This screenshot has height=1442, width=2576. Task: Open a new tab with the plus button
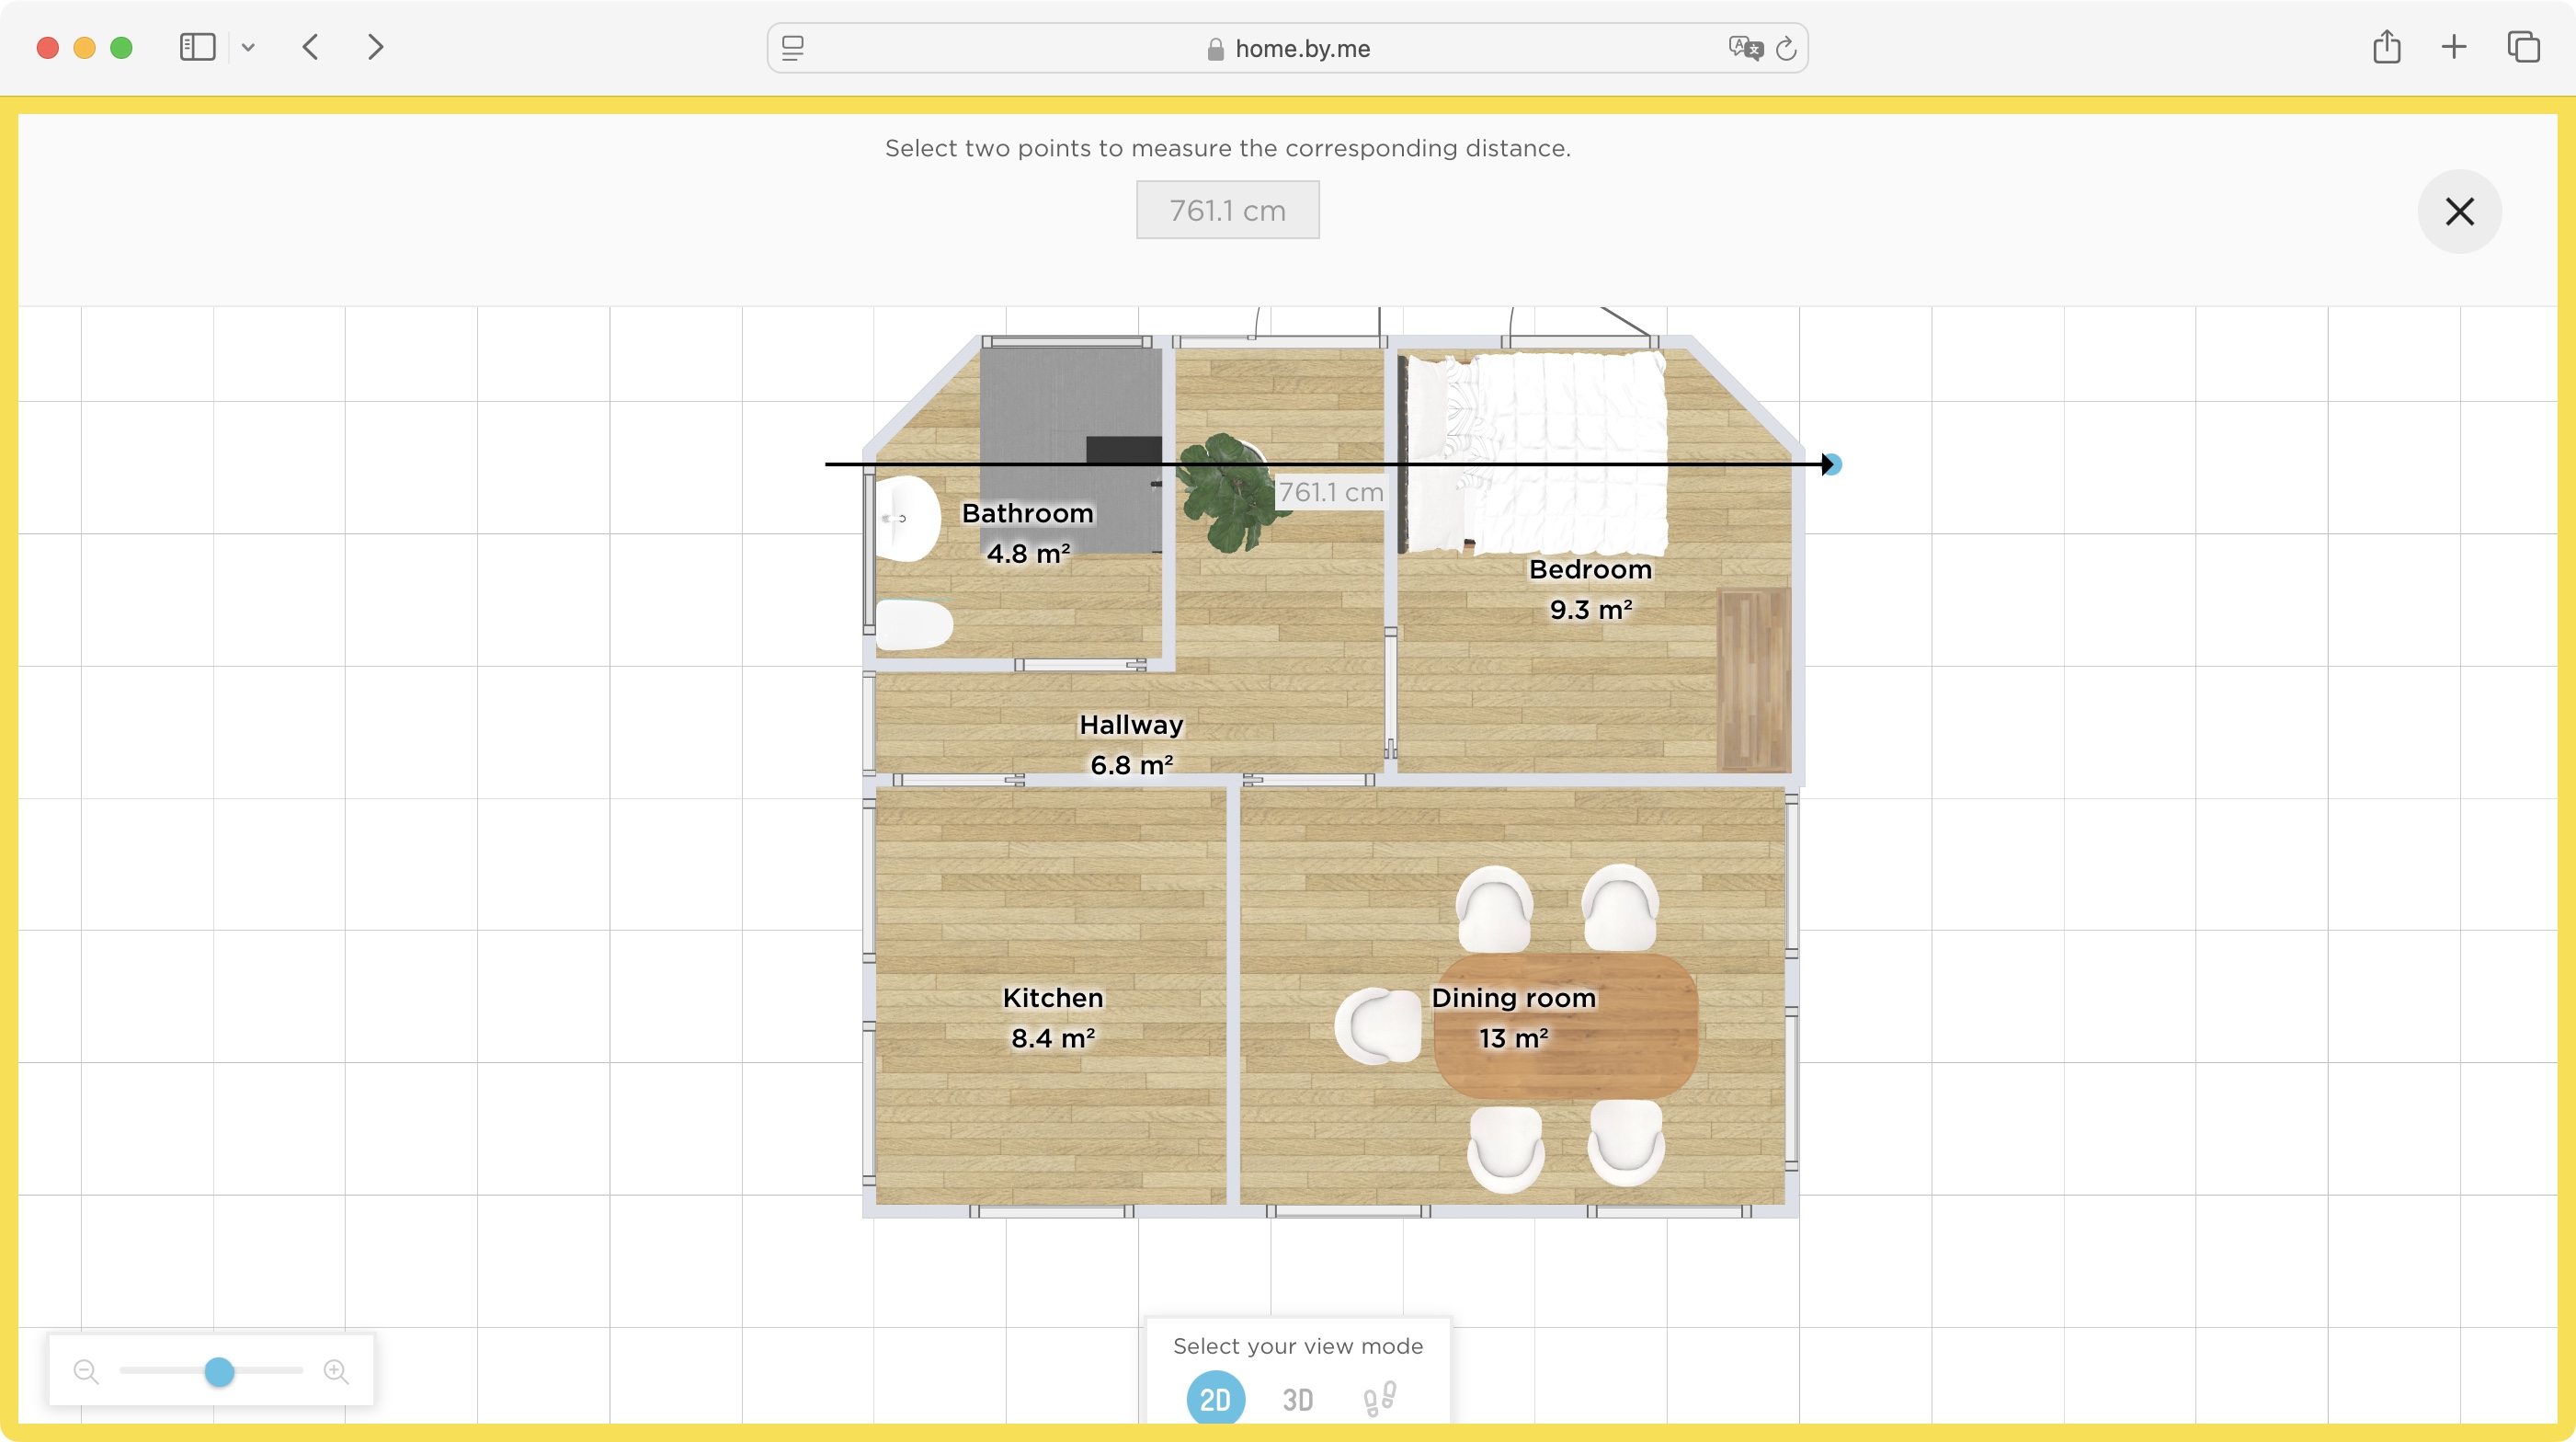[2453, 46]
